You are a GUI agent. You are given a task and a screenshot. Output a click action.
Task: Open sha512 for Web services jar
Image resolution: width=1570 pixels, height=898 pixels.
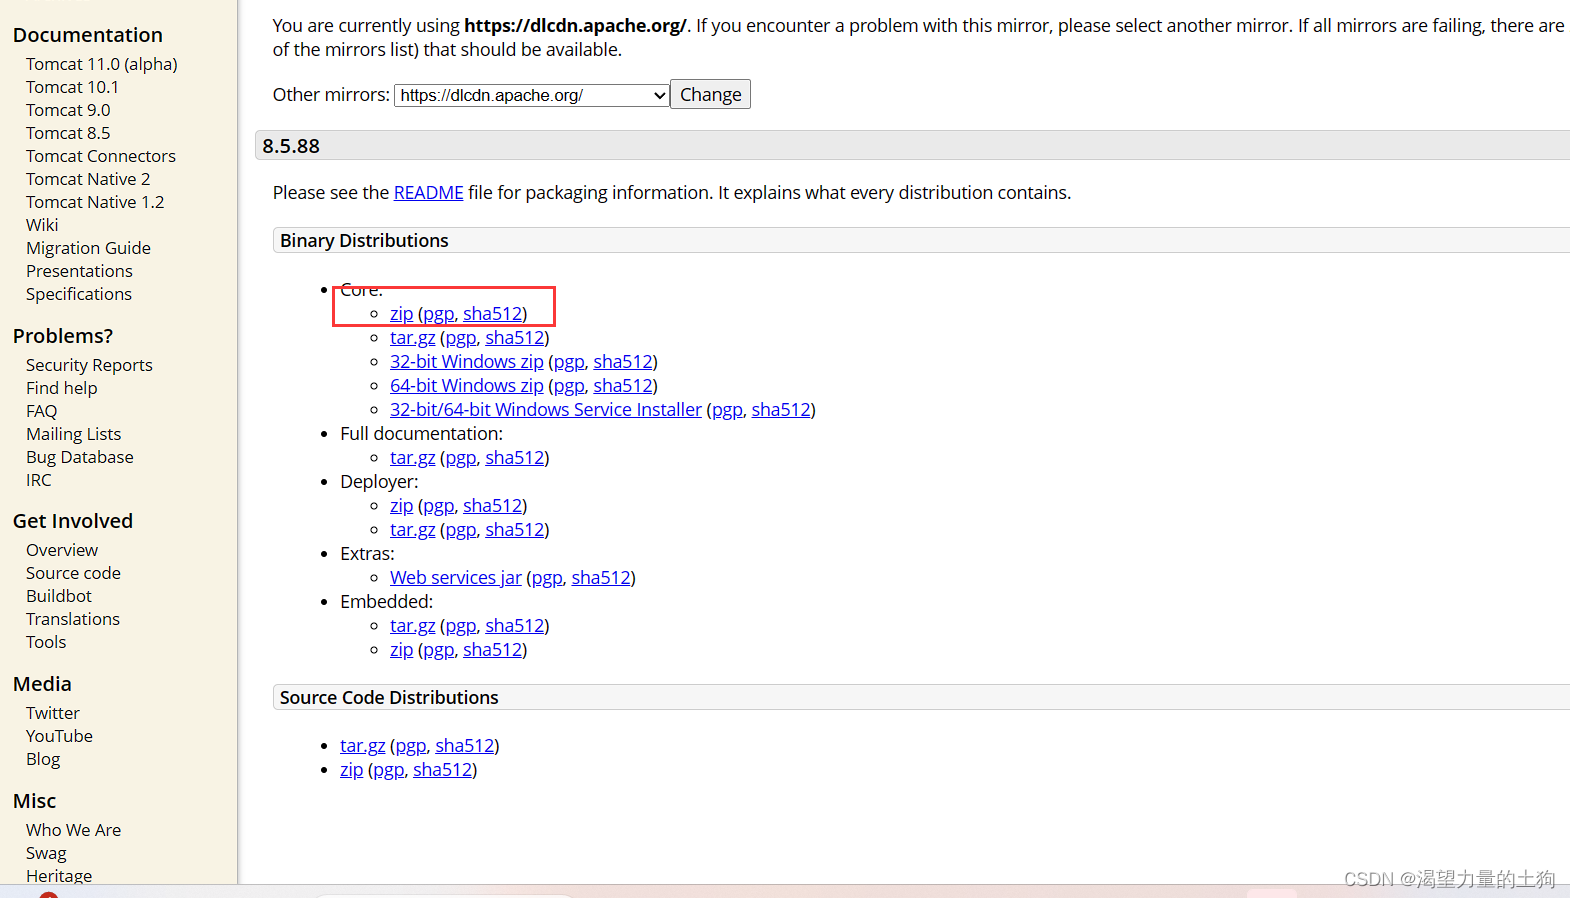tap(601, 578)
